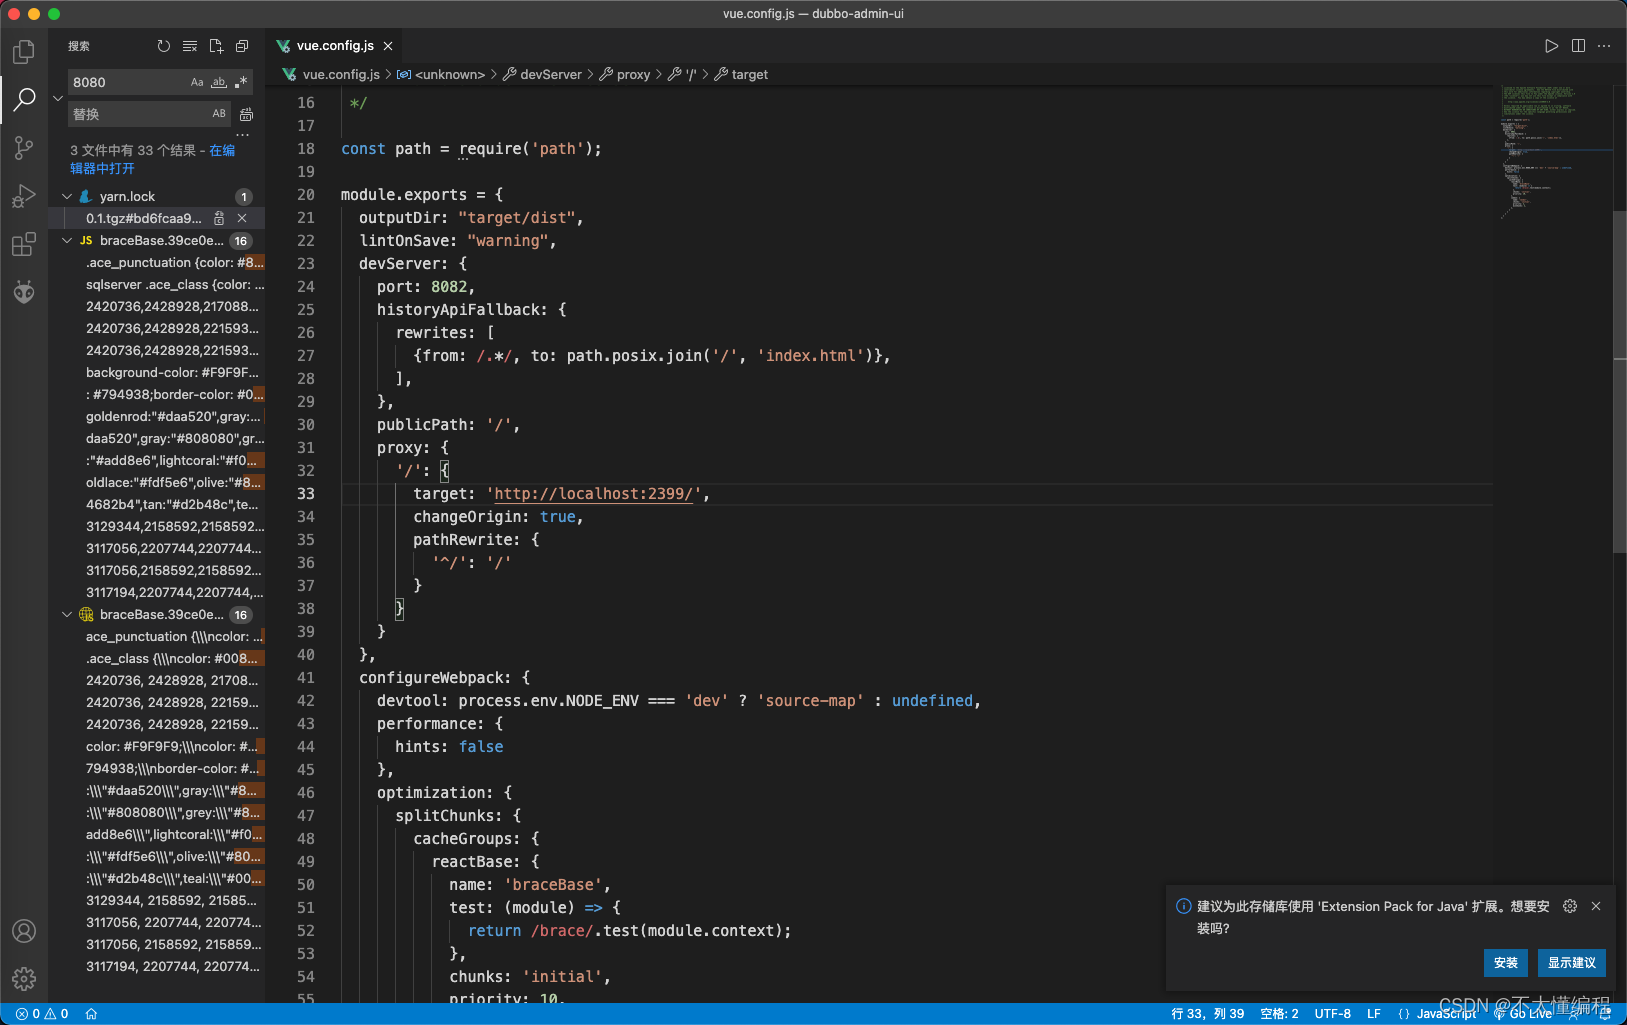Clear all search results

(x=190, y=46)
